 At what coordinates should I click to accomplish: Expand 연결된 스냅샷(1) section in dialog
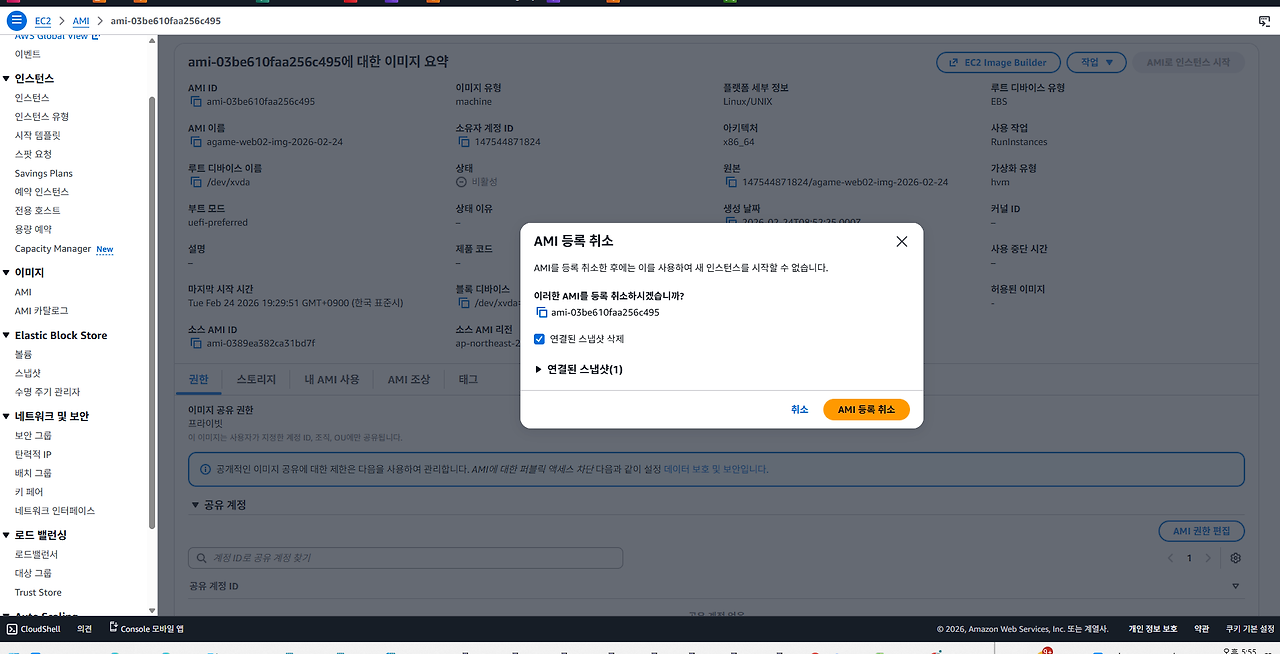[x=579, y=370]
